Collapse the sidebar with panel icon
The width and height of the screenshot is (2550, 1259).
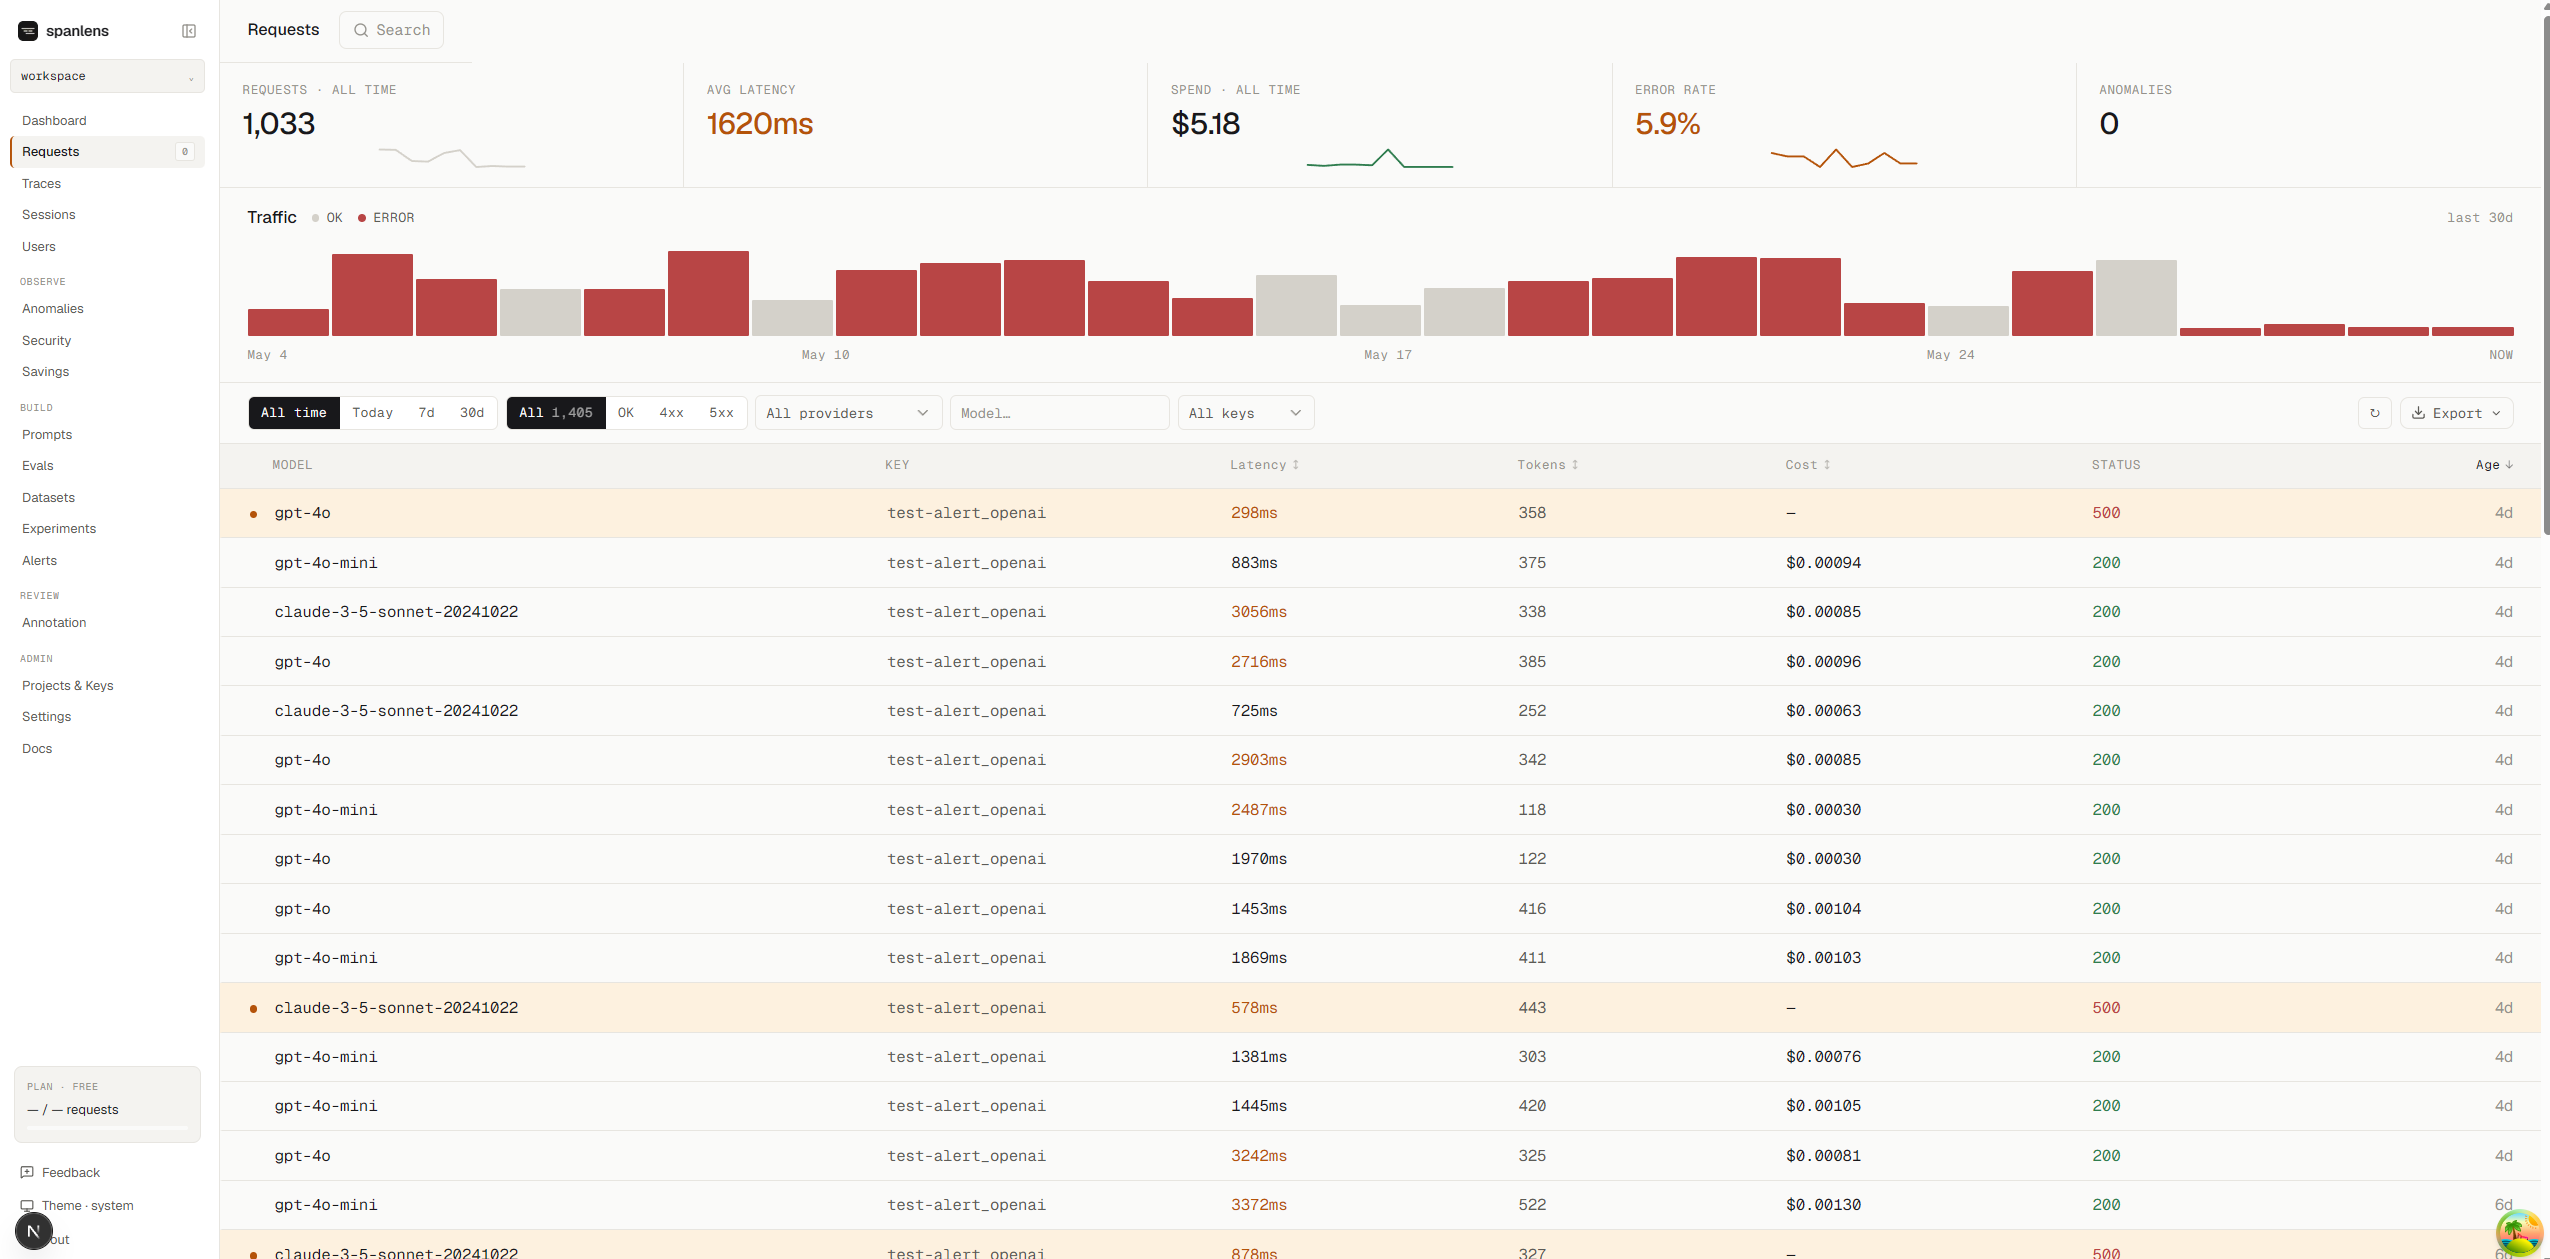point(189,31)
